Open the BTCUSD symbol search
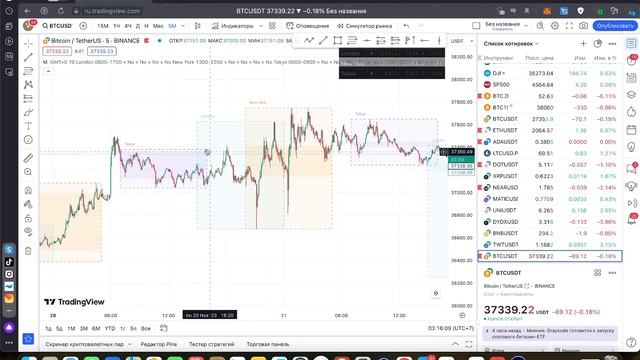 pyautogui.click(x=57, y=26)
